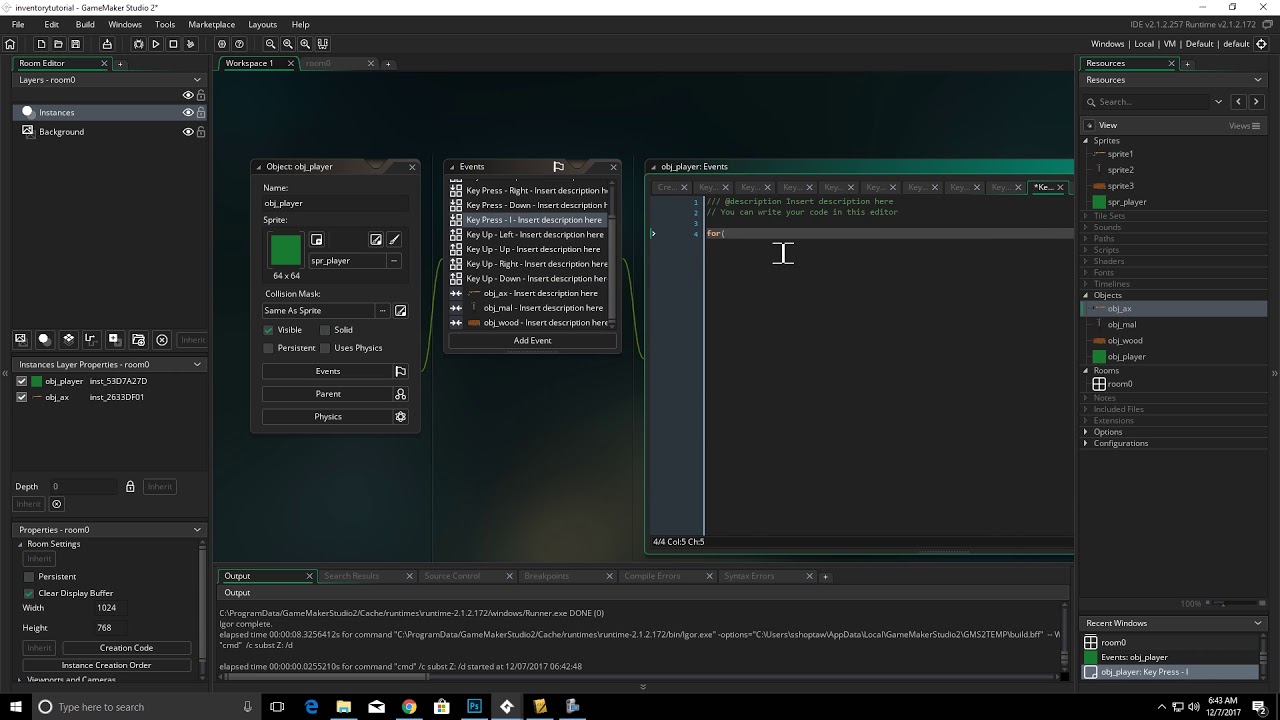The width and height of the screenshot is (1280, 720).
Task: Disable Clear Display Buffer checkbox
Action: click(x=29, y=593)
